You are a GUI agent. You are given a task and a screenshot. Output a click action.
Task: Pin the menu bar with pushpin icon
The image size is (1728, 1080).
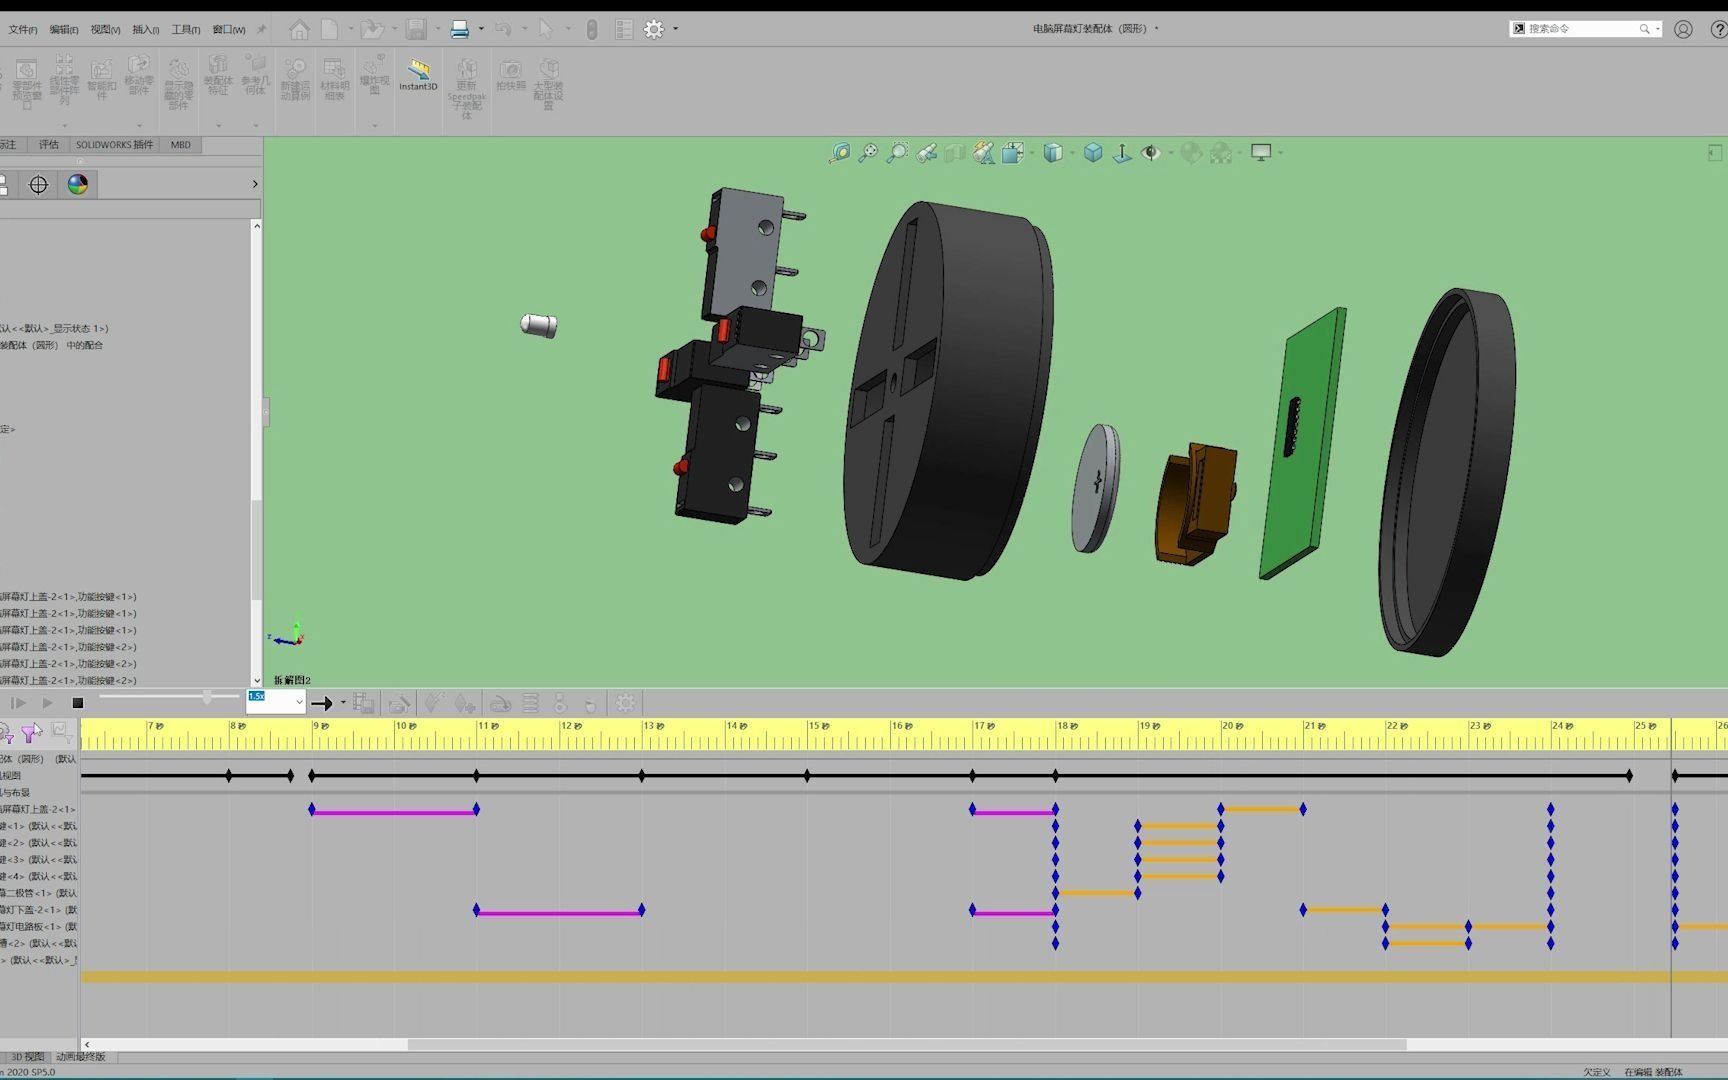pos(262,29)
